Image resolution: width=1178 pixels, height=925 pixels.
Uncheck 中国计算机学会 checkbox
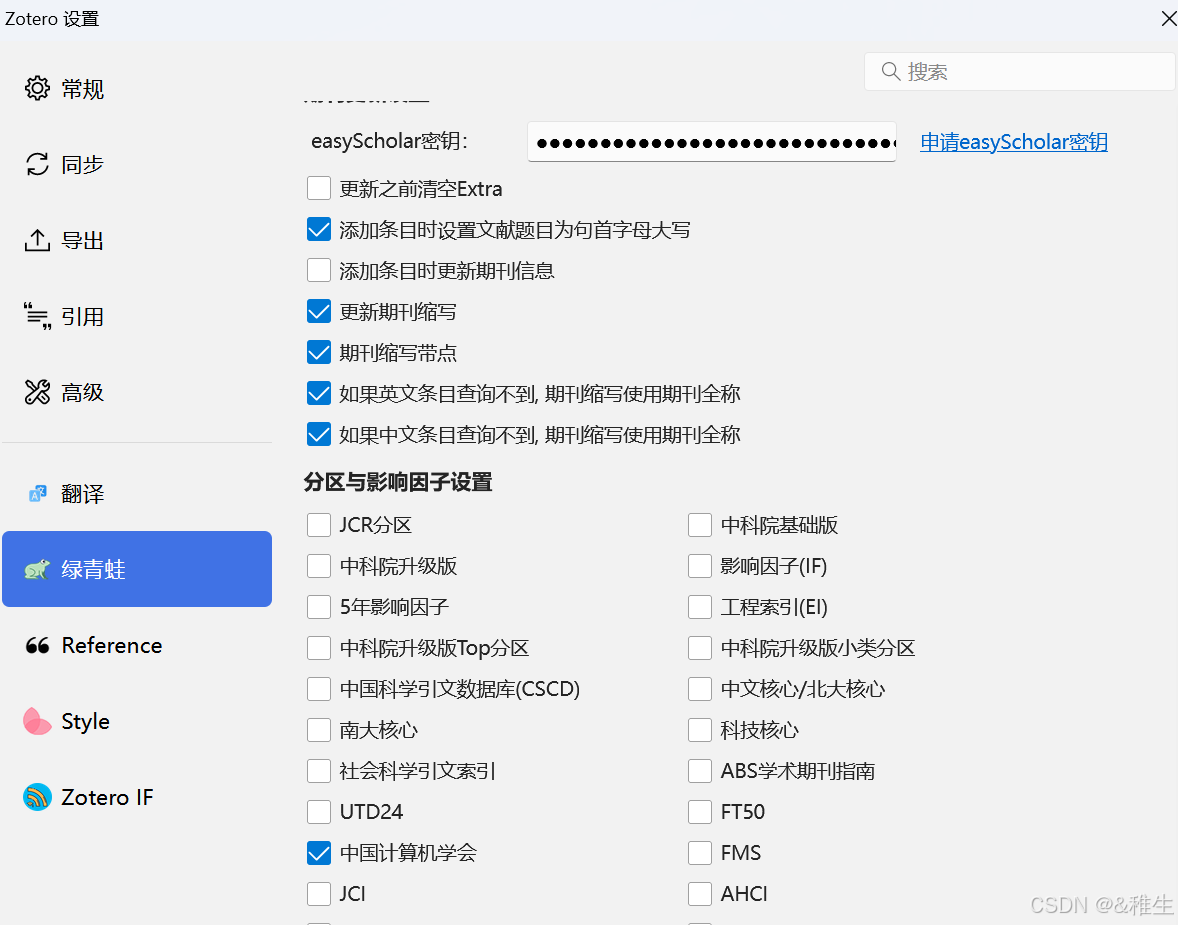[x=319, y=852]
